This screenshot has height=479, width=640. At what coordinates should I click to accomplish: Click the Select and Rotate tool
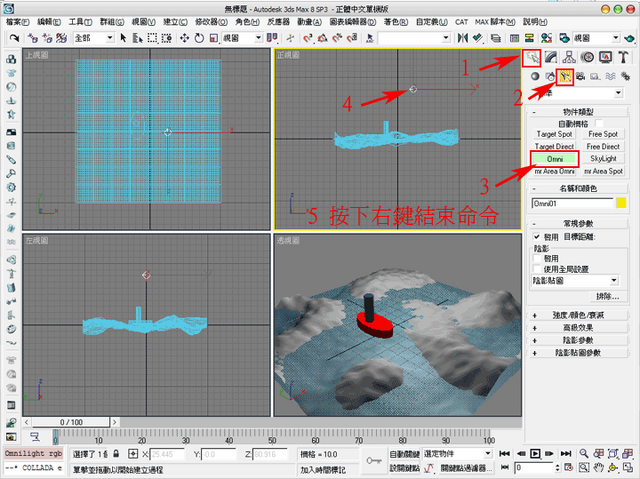coord(199,38)
